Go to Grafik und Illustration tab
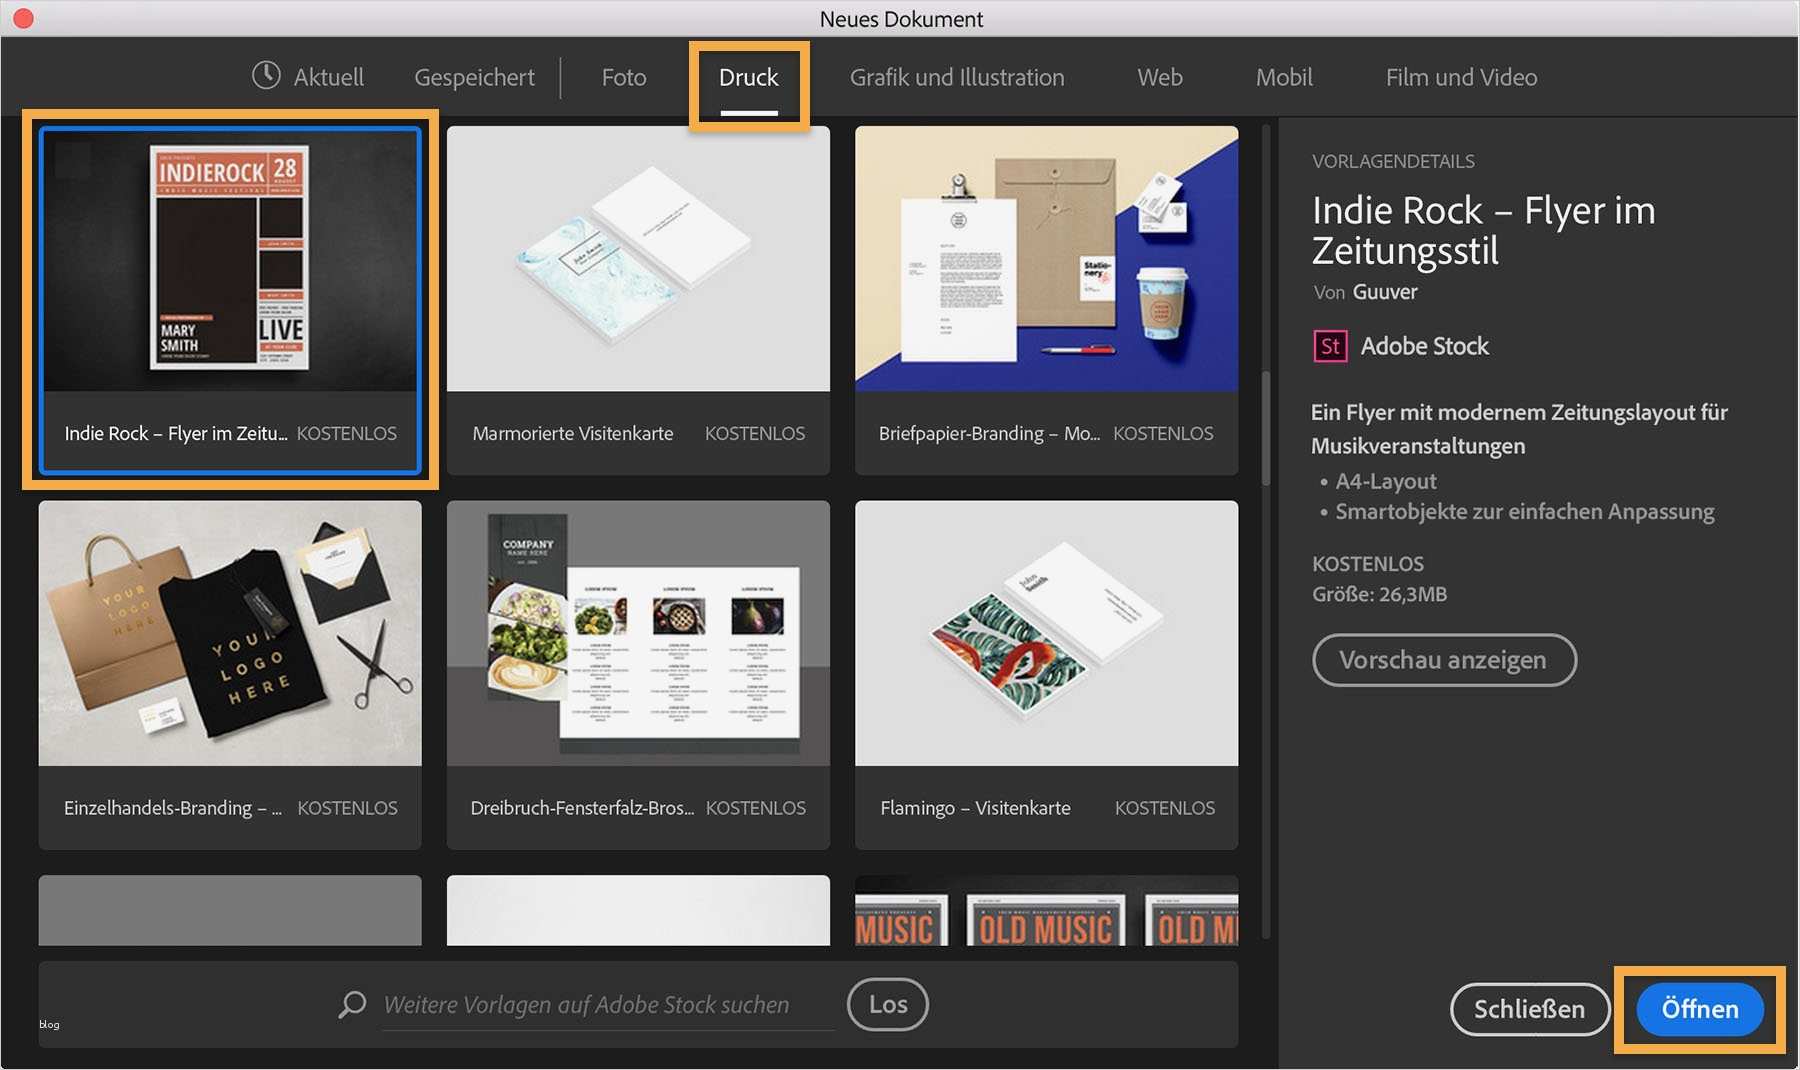1800x1070 pixels. point(957,77)
